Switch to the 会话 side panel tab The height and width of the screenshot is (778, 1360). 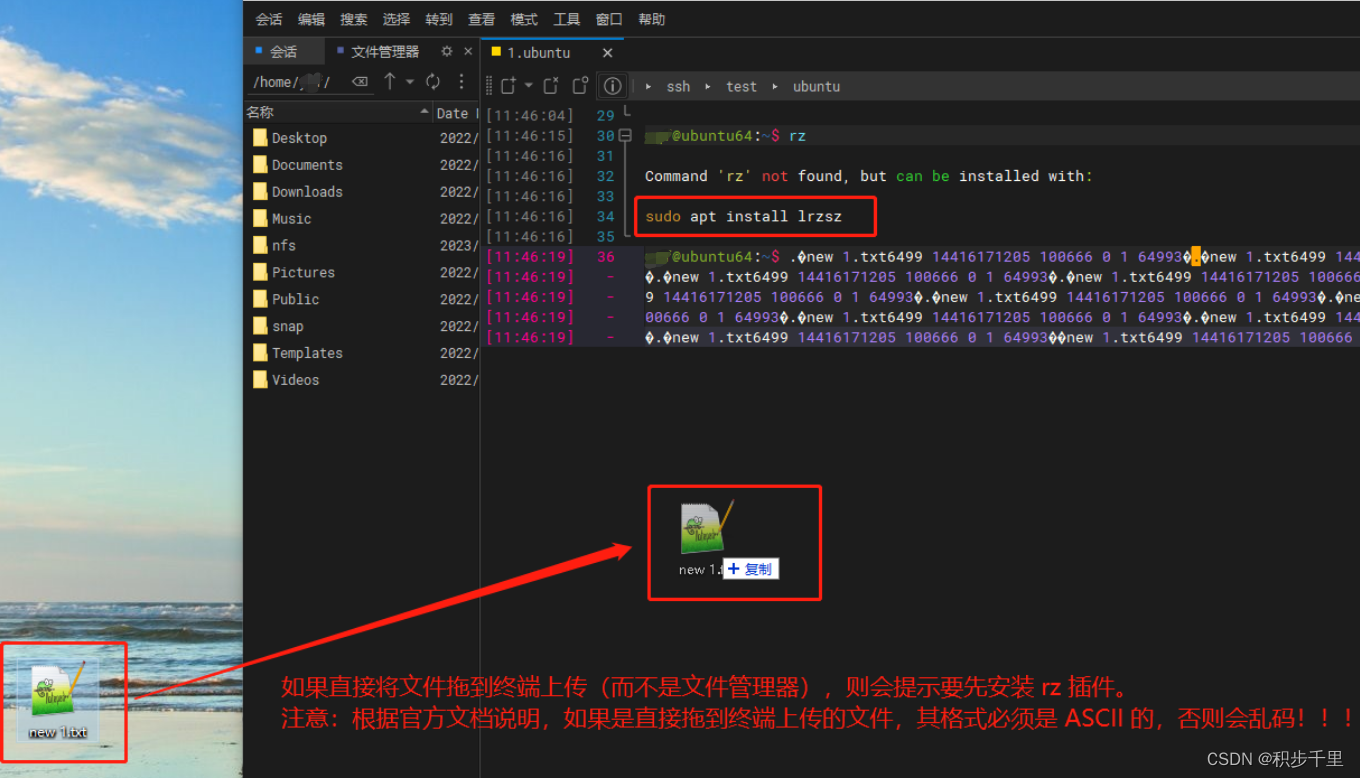click(284, 51)
